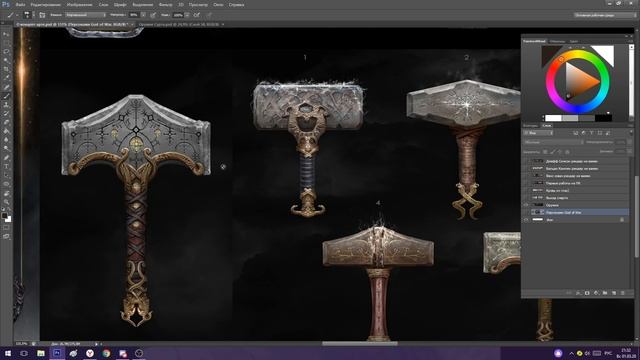Viewport: 640px width, 360px height.
Task: Select the Eyedropper tool
Action: click(7, 78)
